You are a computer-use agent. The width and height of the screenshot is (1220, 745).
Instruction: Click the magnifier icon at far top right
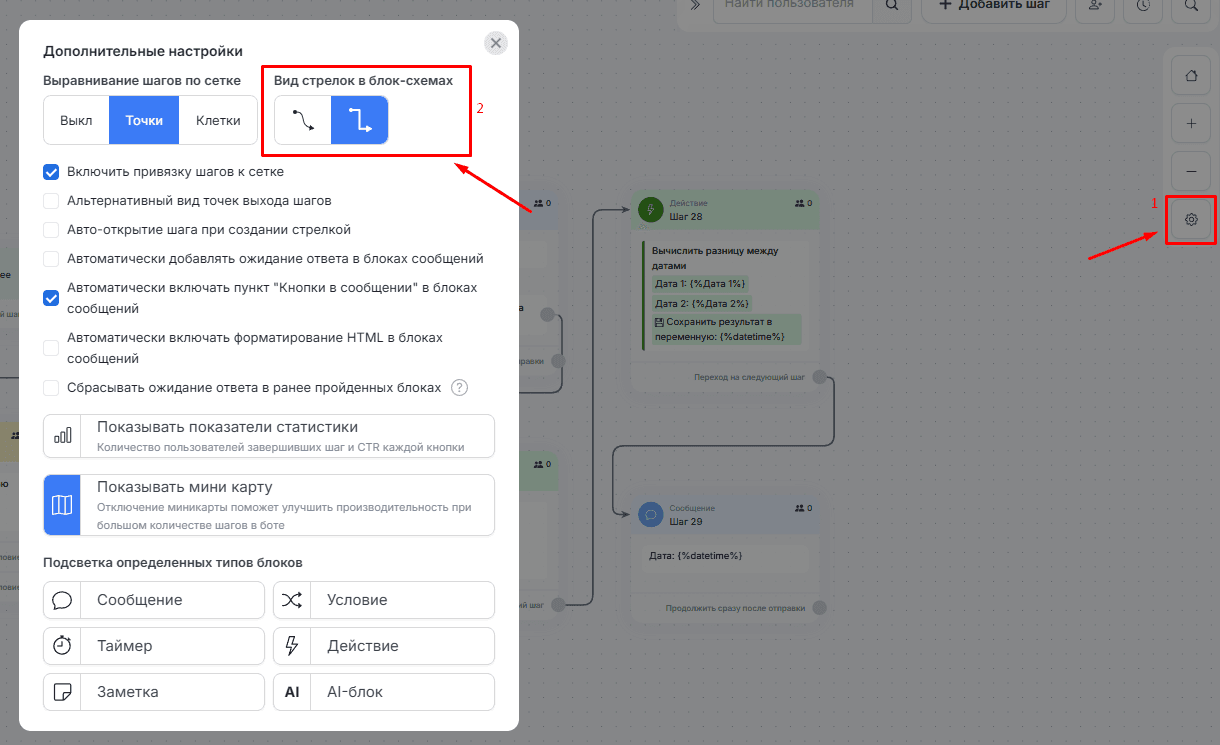[1191, 5]
